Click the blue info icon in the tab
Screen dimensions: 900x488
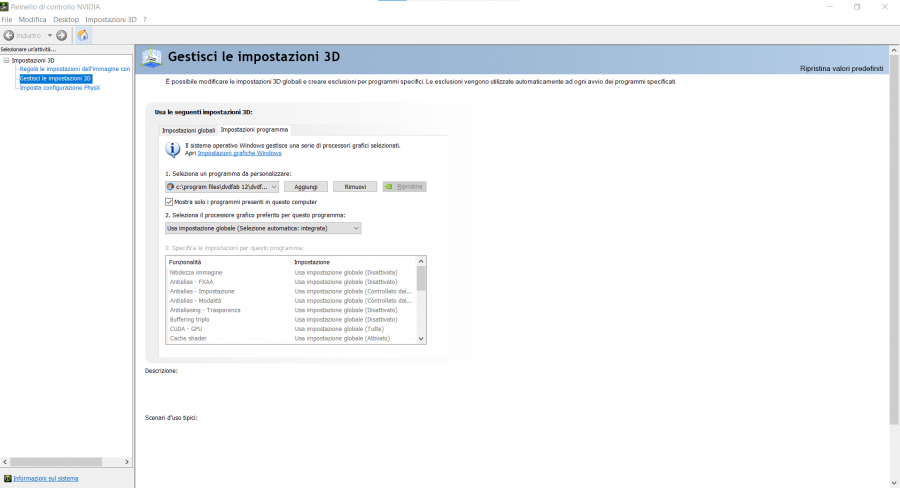[173, 149]
